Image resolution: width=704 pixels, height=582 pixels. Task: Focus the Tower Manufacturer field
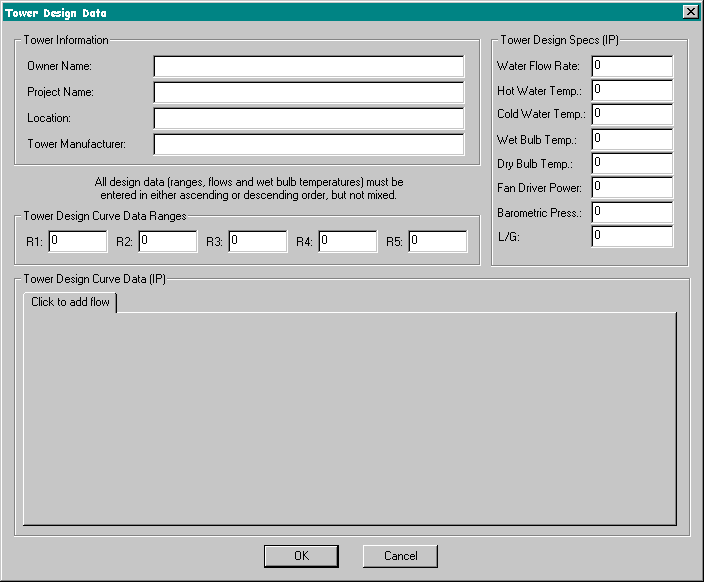pos(308,144)
